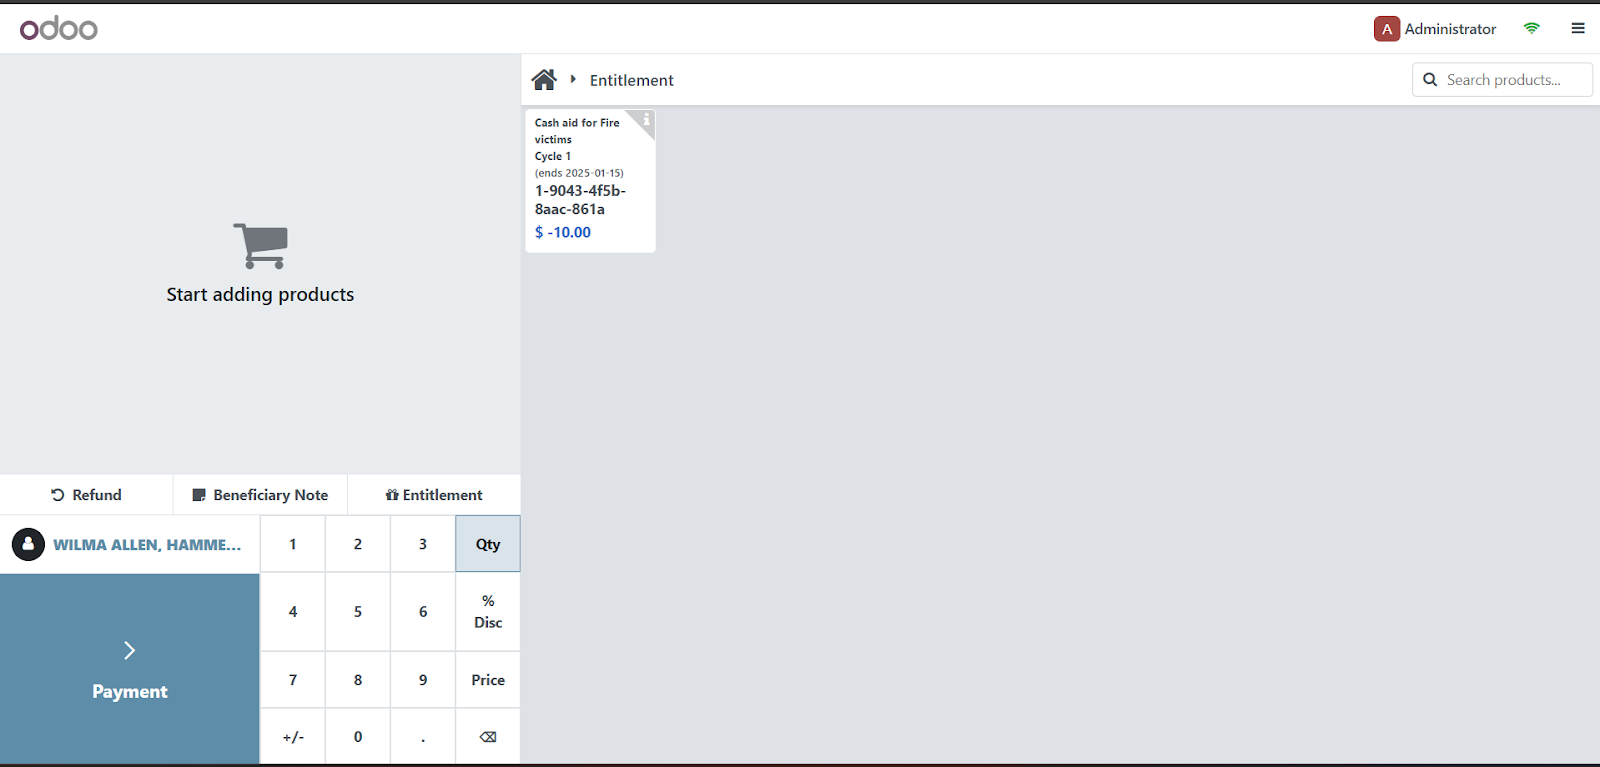This screenshot has width=1600, height=767.
Task: Check the wifi connection status icon
Action: coord(1531,29)
